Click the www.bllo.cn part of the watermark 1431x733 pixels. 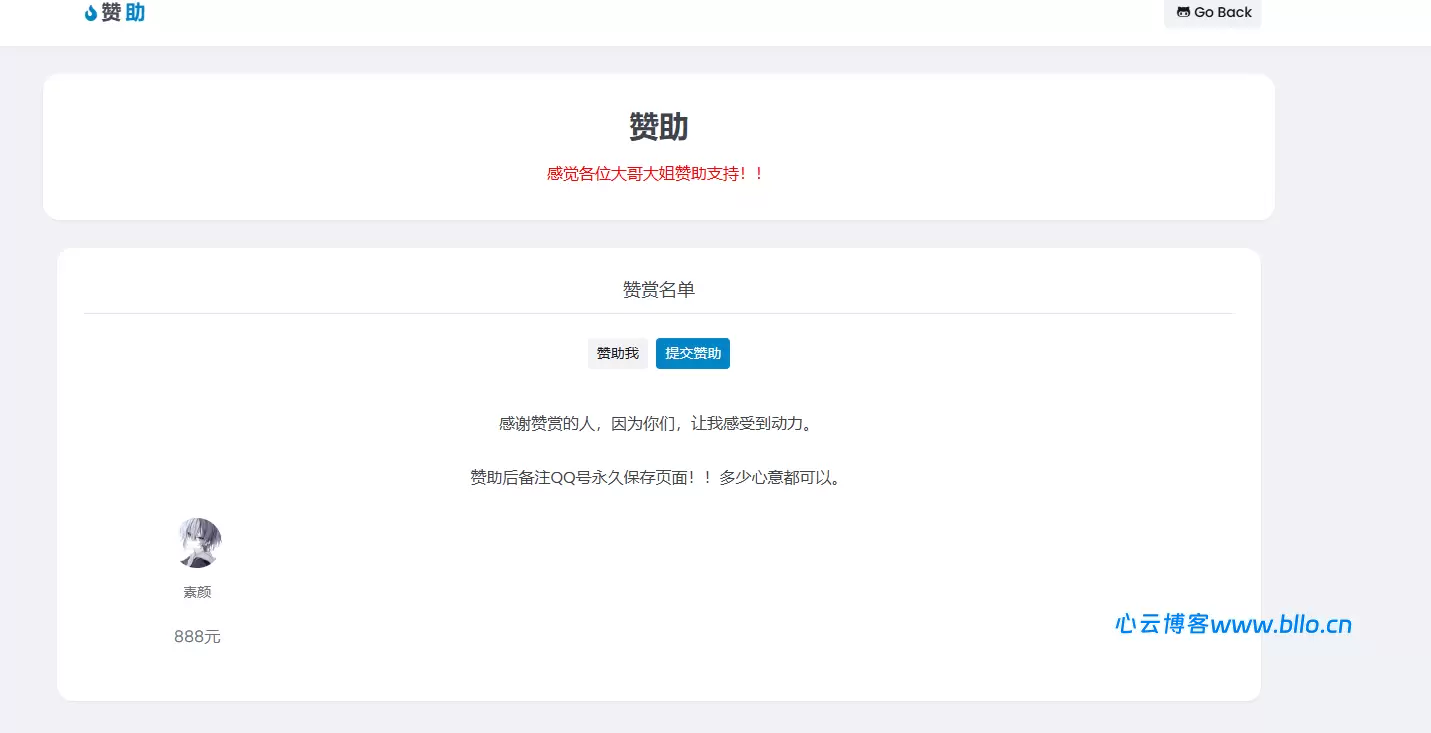tap(1281, 625)
